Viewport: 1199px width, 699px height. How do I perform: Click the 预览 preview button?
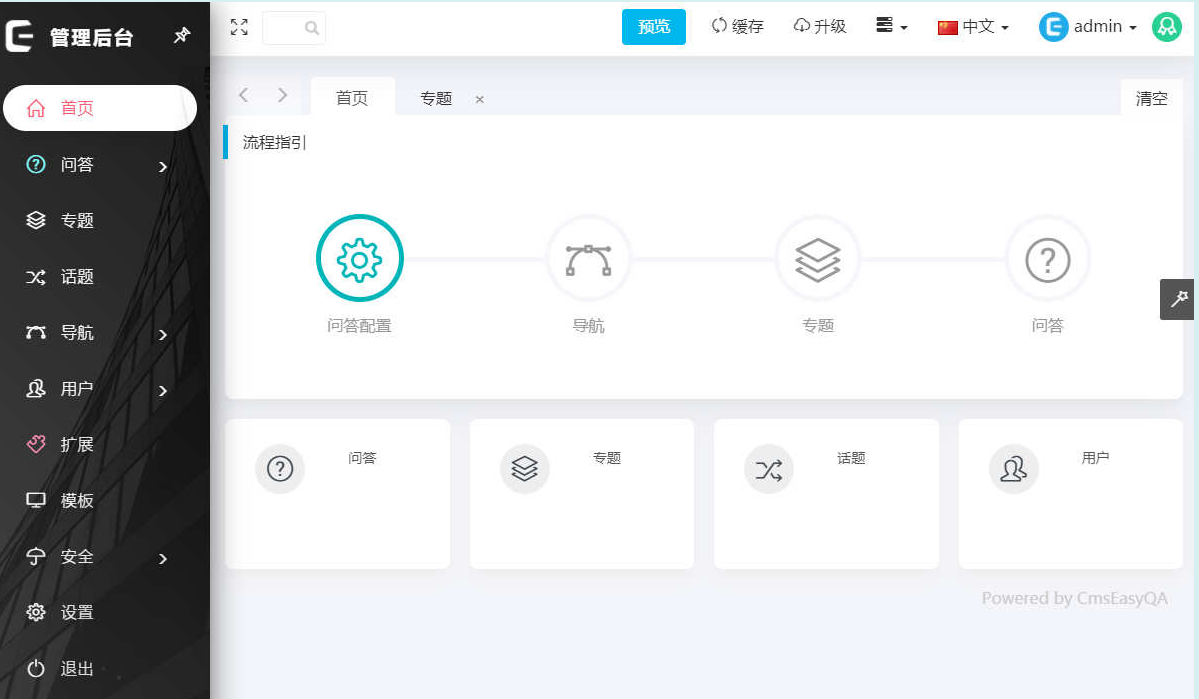(x=654, y=26)
